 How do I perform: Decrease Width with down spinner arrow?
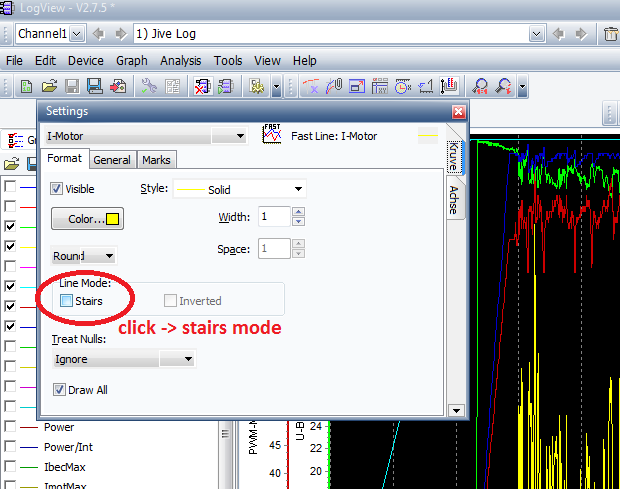click(298, 222)
